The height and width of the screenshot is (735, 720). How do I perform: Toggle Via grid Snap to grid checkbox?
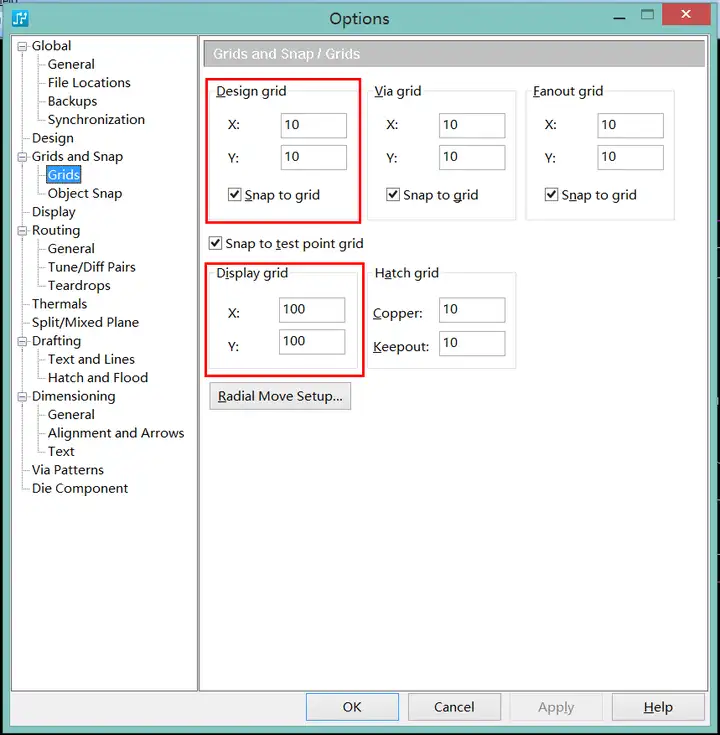[393, 195]
